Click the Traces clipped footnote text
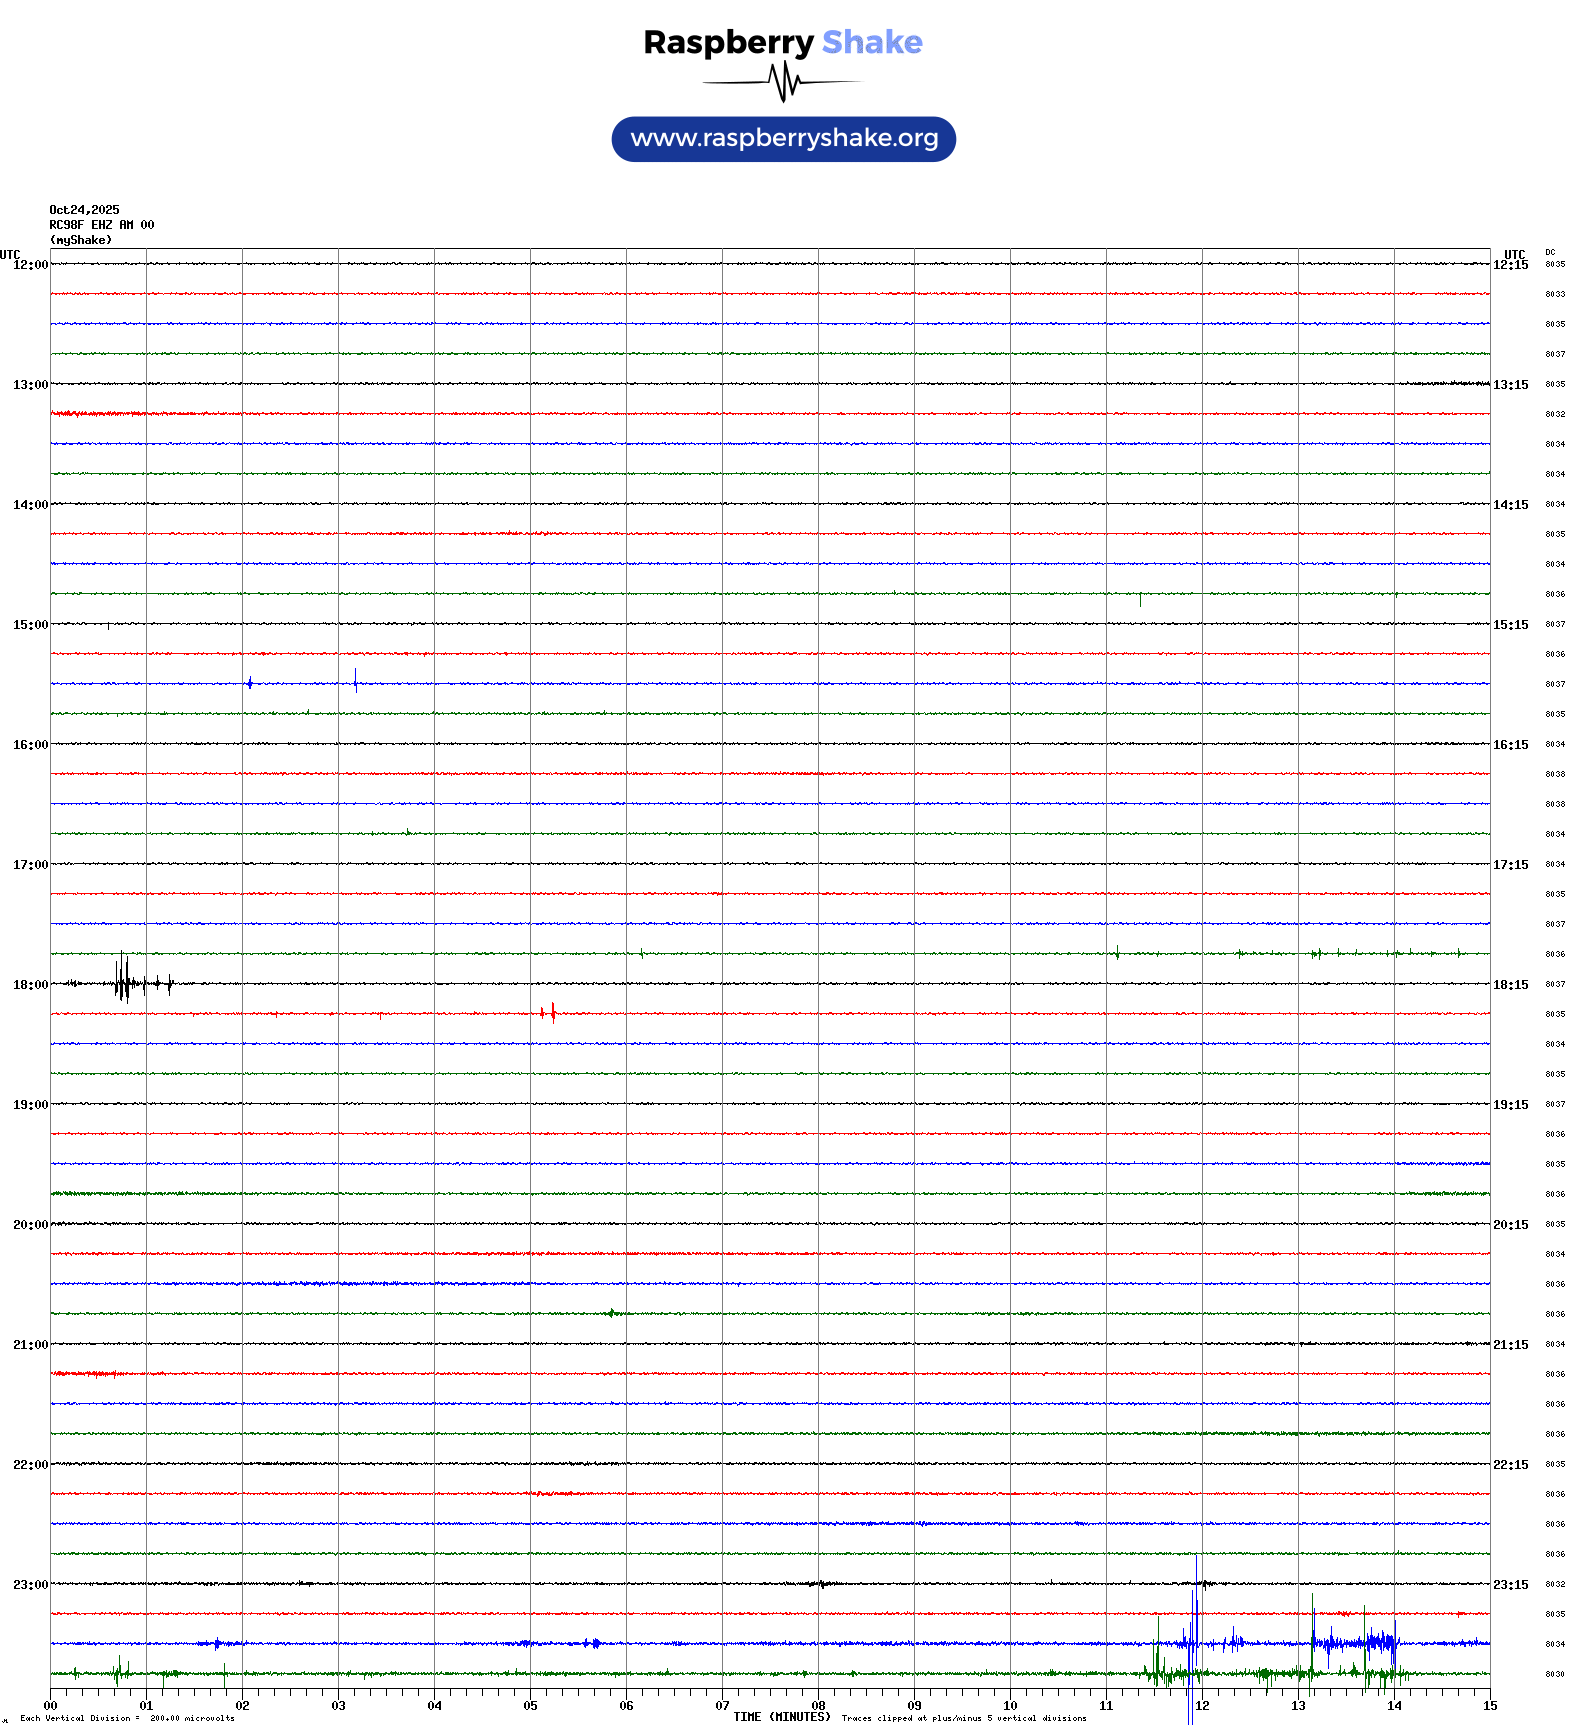Screen dimensions: 1570x1732 (x=963, y=1718)
